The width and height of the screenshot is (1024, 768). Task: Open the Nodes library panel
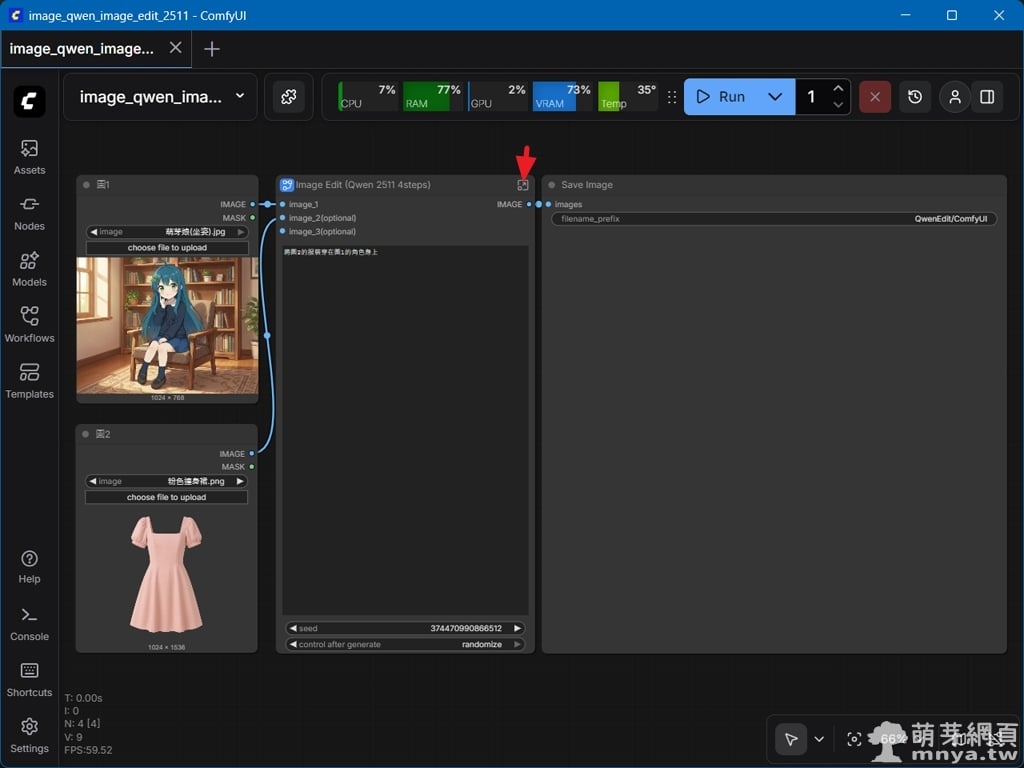[29, 213]
